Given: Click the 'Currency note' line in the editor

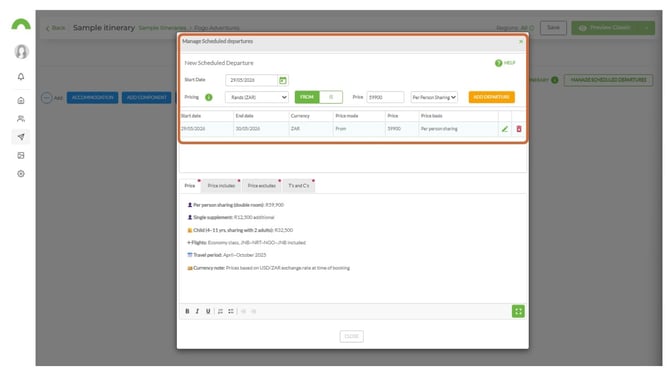Looking at the screenshot, I should pyautogui.click(x=268, y=268).
